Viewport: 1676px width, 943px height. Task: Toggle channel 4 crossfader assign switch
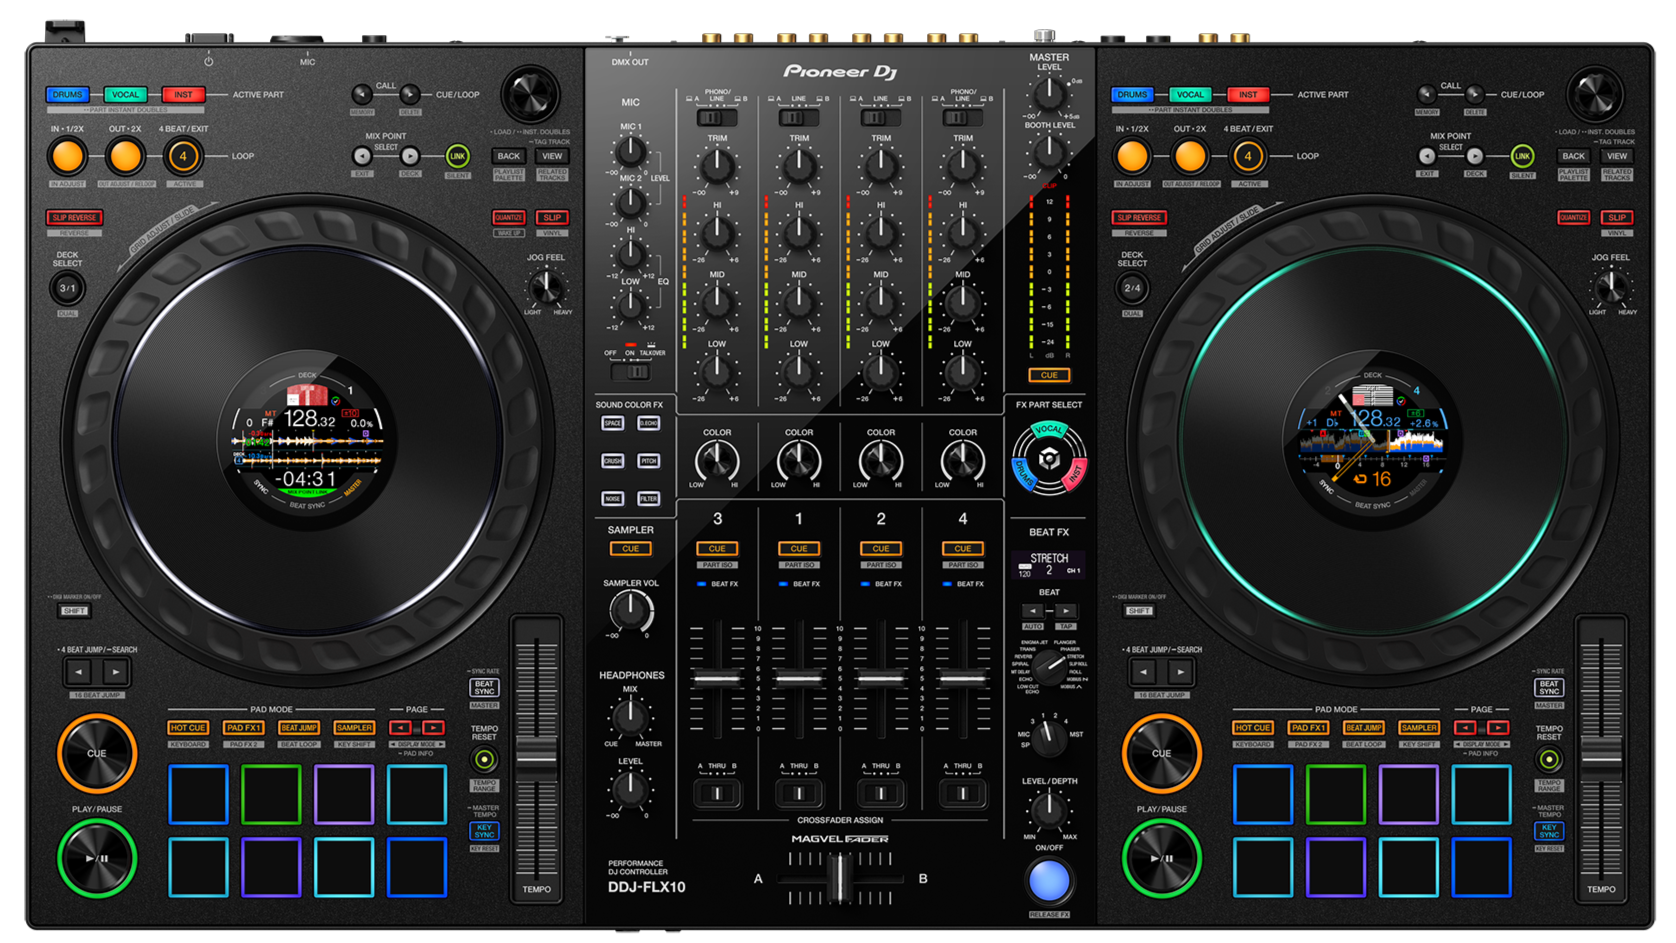[963, 793]
